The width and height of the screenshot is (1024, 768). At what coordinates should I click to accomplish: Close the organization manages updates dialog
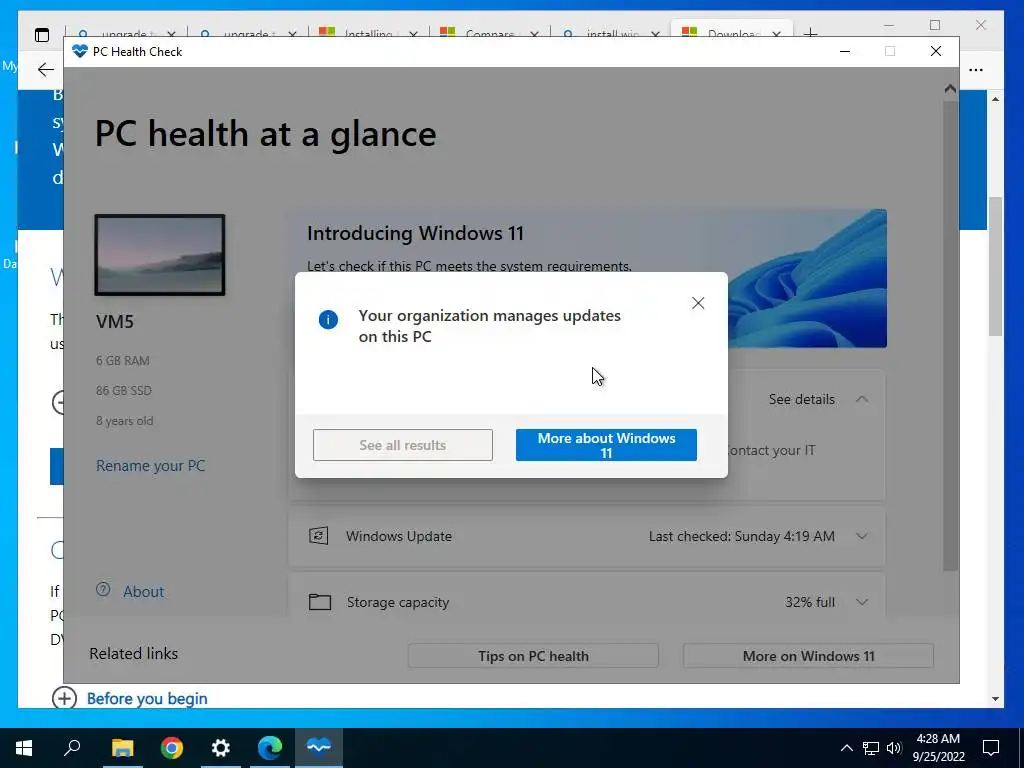coord(698,303)
